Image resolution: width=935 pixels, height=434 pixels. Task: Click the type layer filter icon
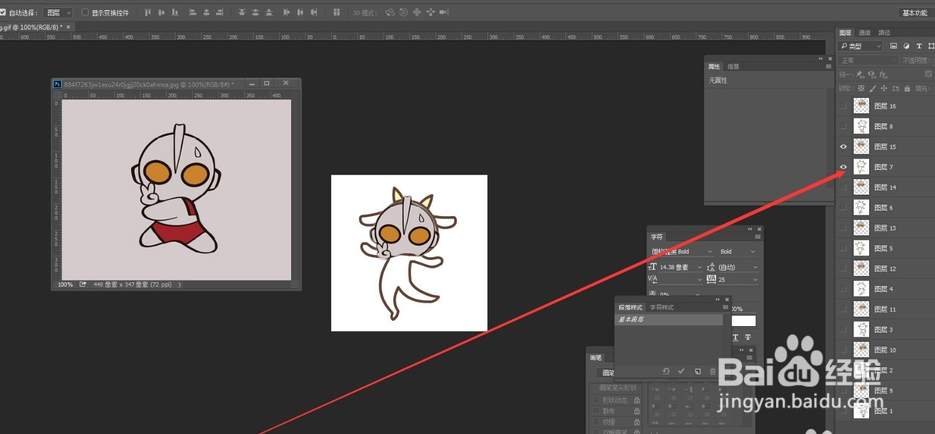(919, 46)
